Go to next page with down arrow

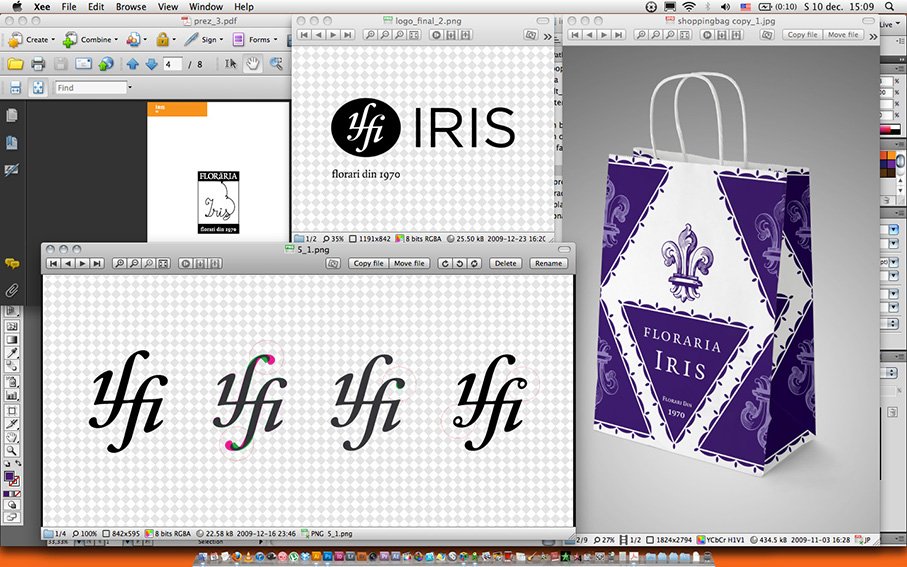coord(151,64)
